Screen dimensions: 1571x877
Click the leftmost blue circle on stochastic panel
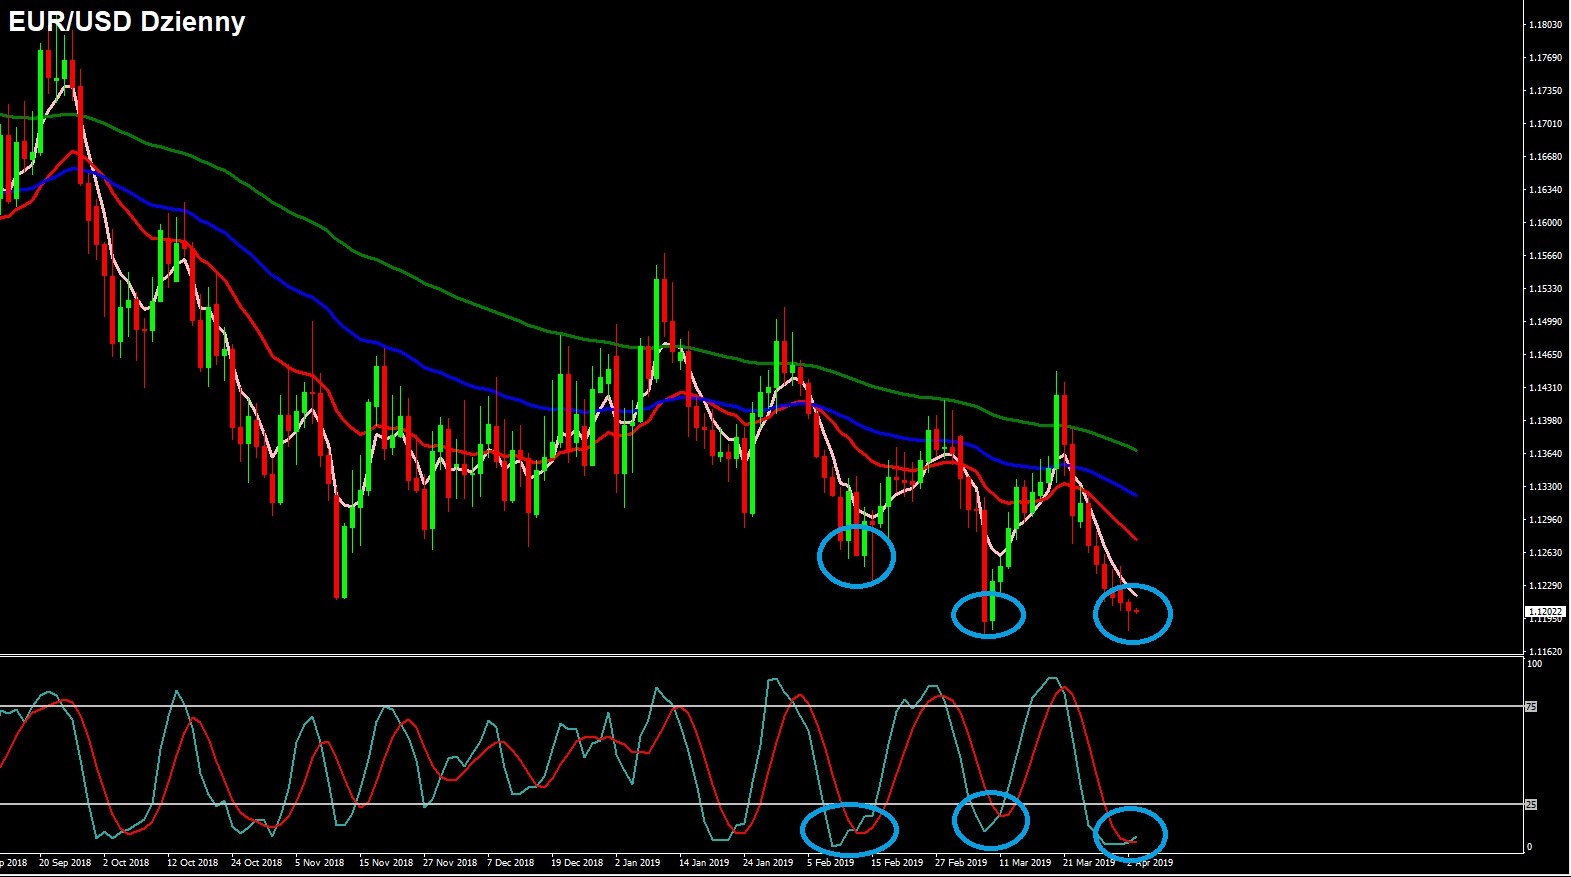[850, 828]
